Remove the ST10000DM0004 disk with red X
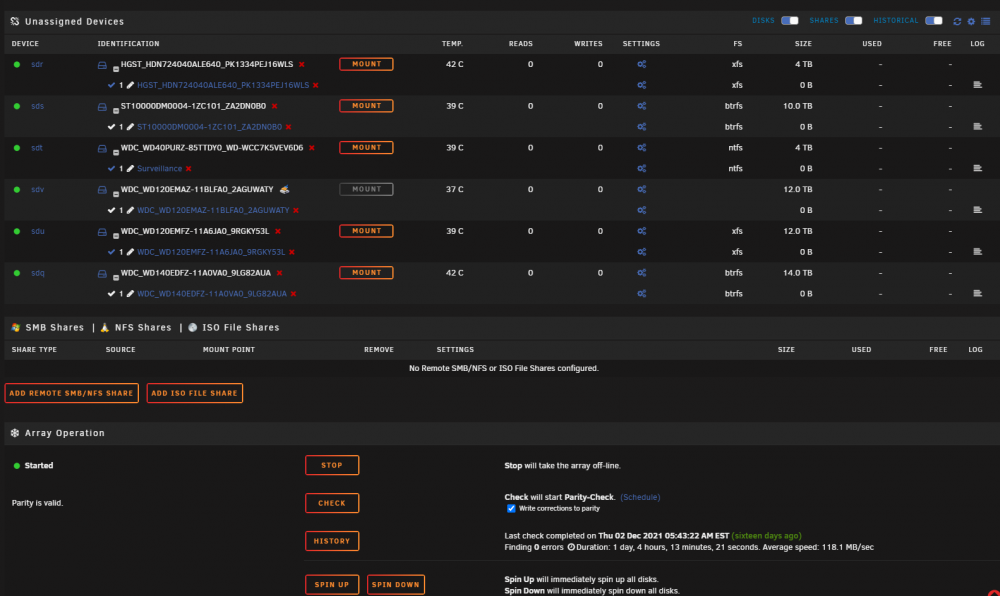Image resolution: width=1000 pixels, height=596 pixels. point(274,106)
